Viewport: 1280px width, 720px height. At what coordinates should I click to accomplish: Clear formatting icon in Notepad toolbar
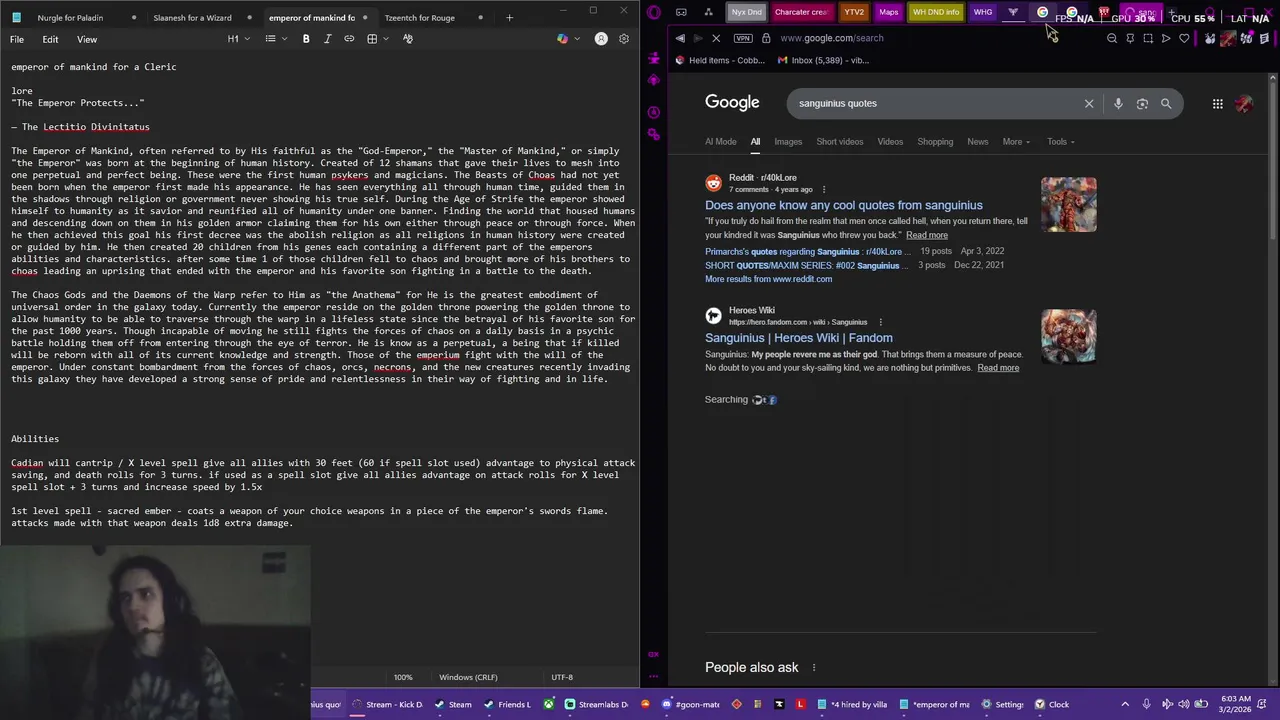click(408, 39)
